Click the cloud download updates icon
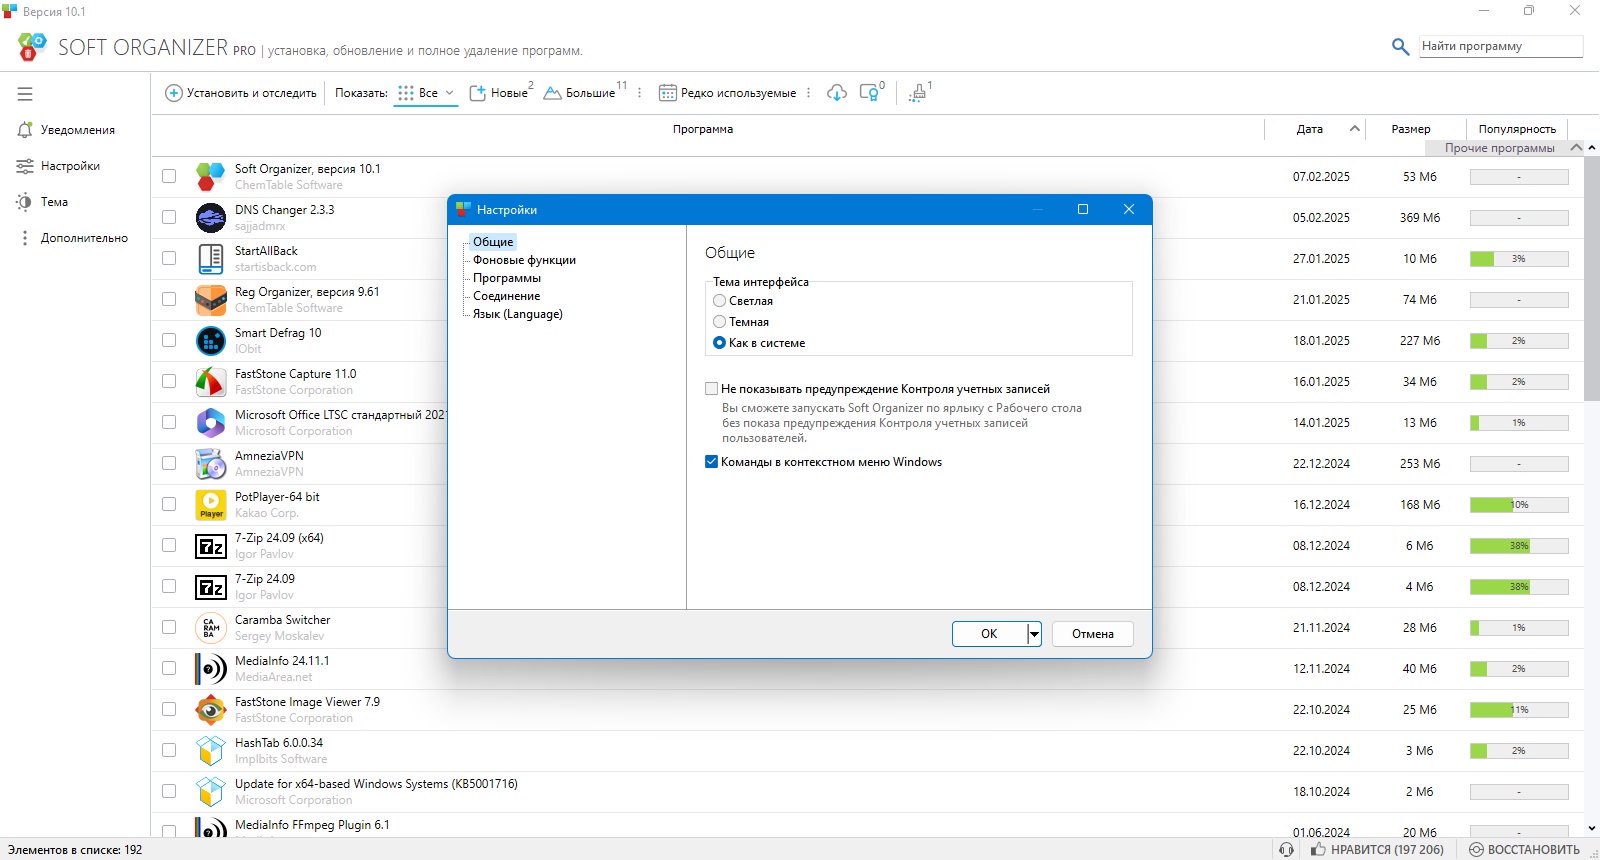Viewport: 1600px width, 860px height. (837, 93)
